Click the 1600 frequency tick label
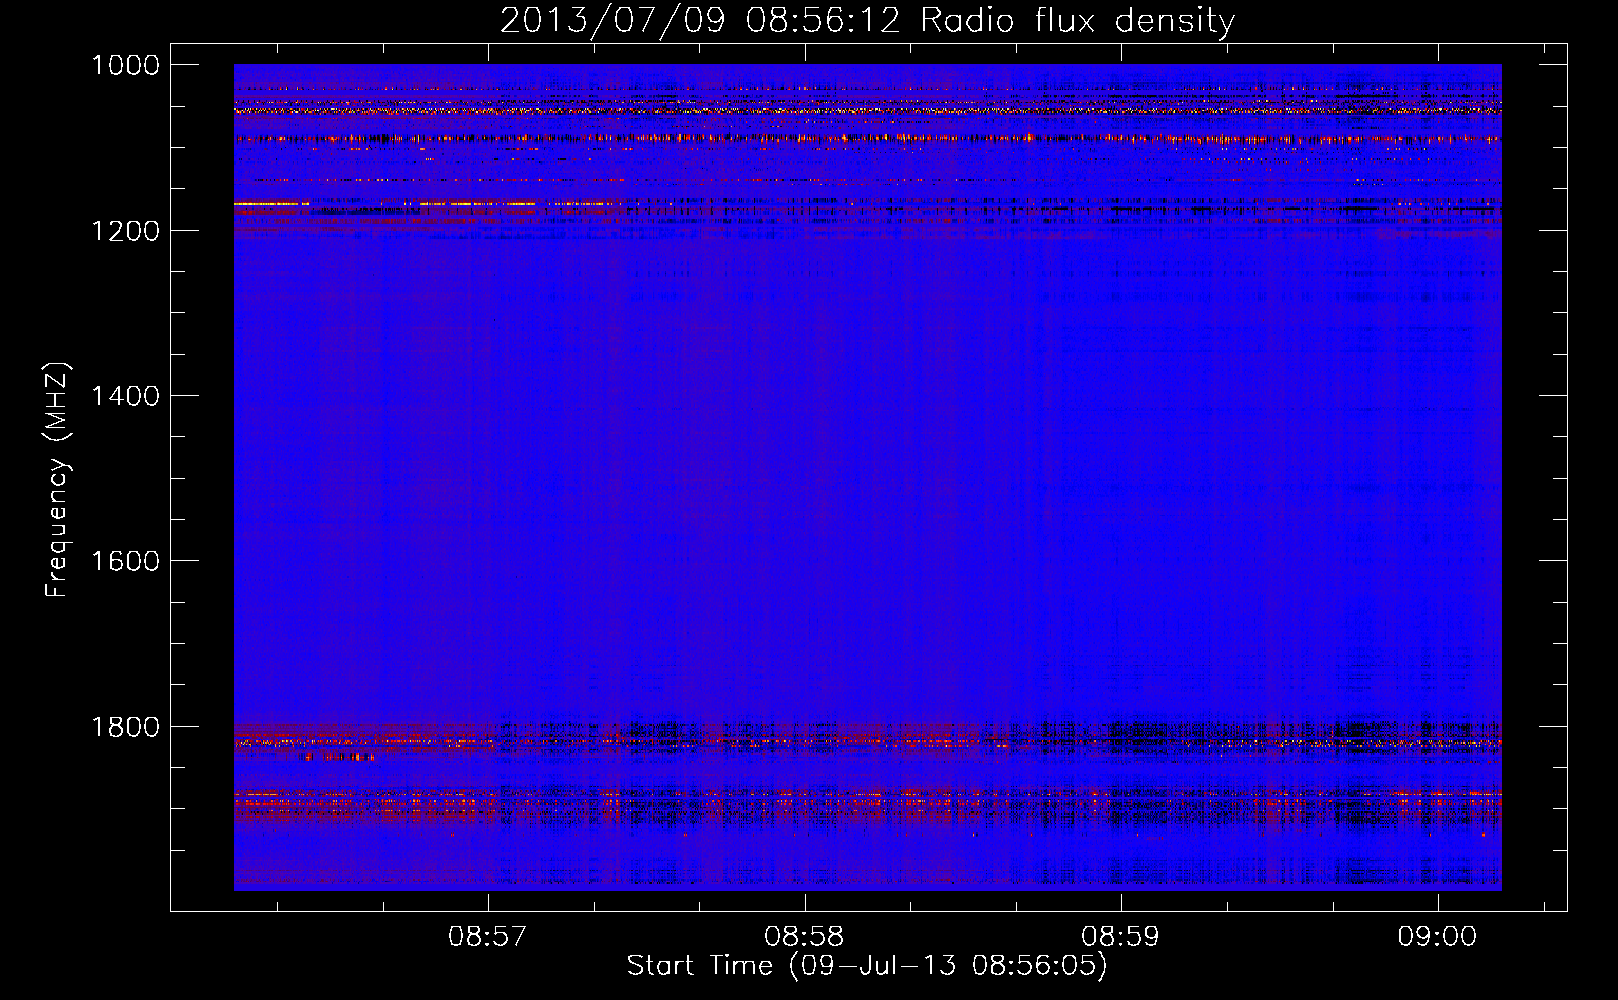This screenshot has height=1000, width=1618. click(125, 561)
